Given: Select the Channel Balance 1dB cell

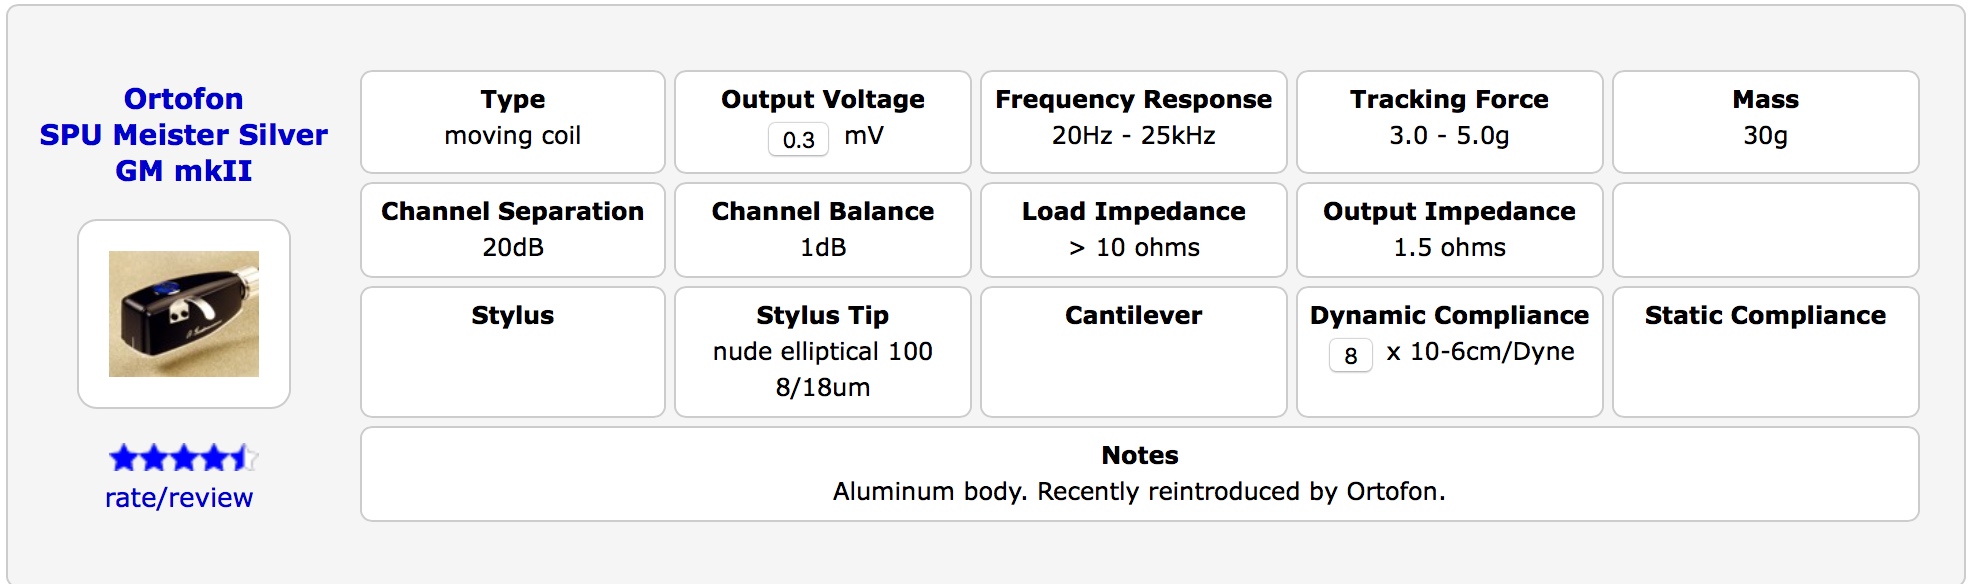Looking at the screenshot, I should pos(822,230).
